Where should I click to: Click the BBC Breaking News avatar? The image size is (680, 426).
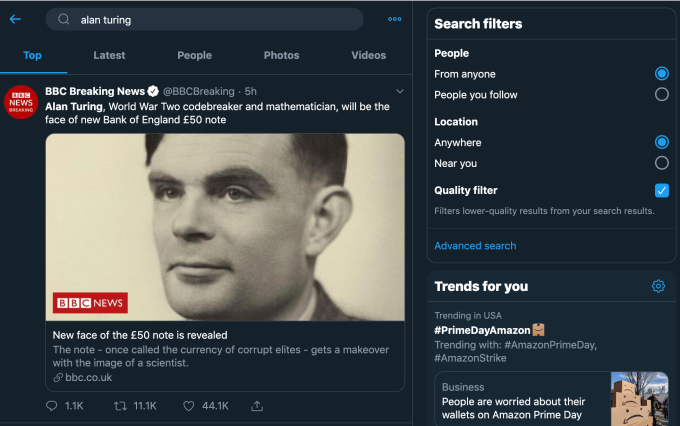point(21,103)
